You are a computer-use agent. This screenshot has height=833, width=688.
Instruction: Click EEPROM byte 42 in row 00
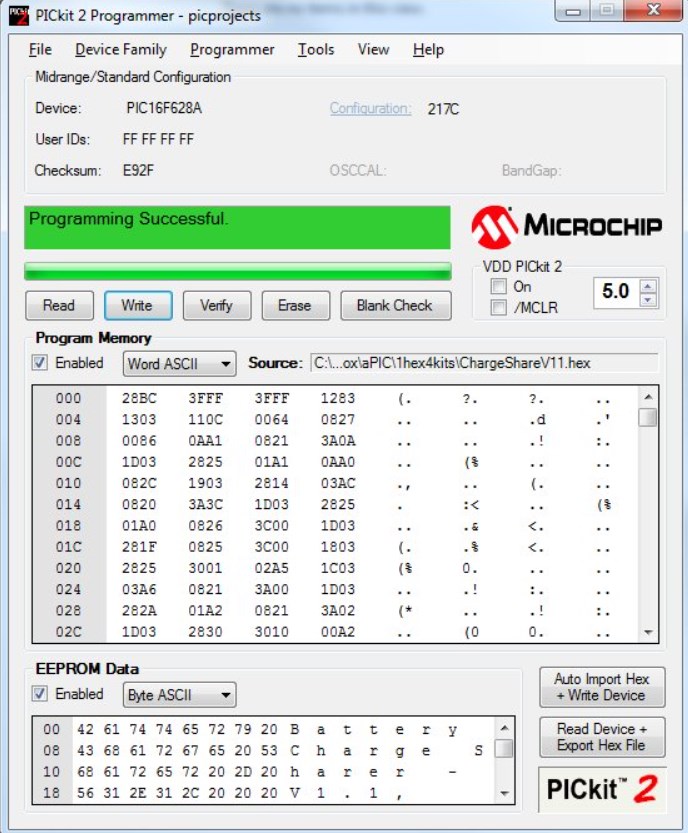(x=85, y=729)
